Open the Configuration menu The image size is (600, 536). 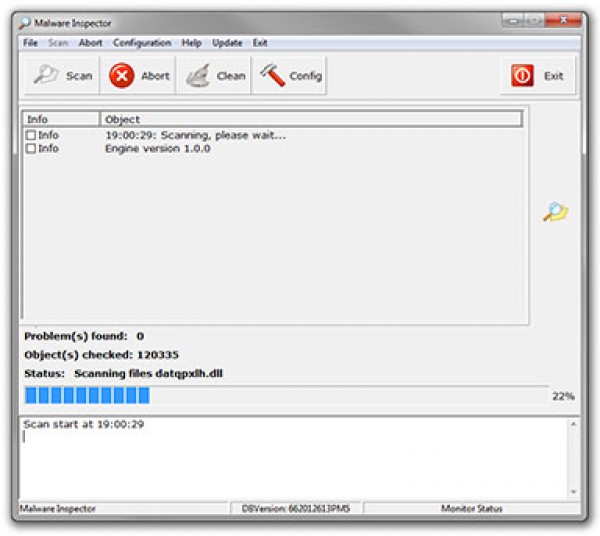[142, 43]
